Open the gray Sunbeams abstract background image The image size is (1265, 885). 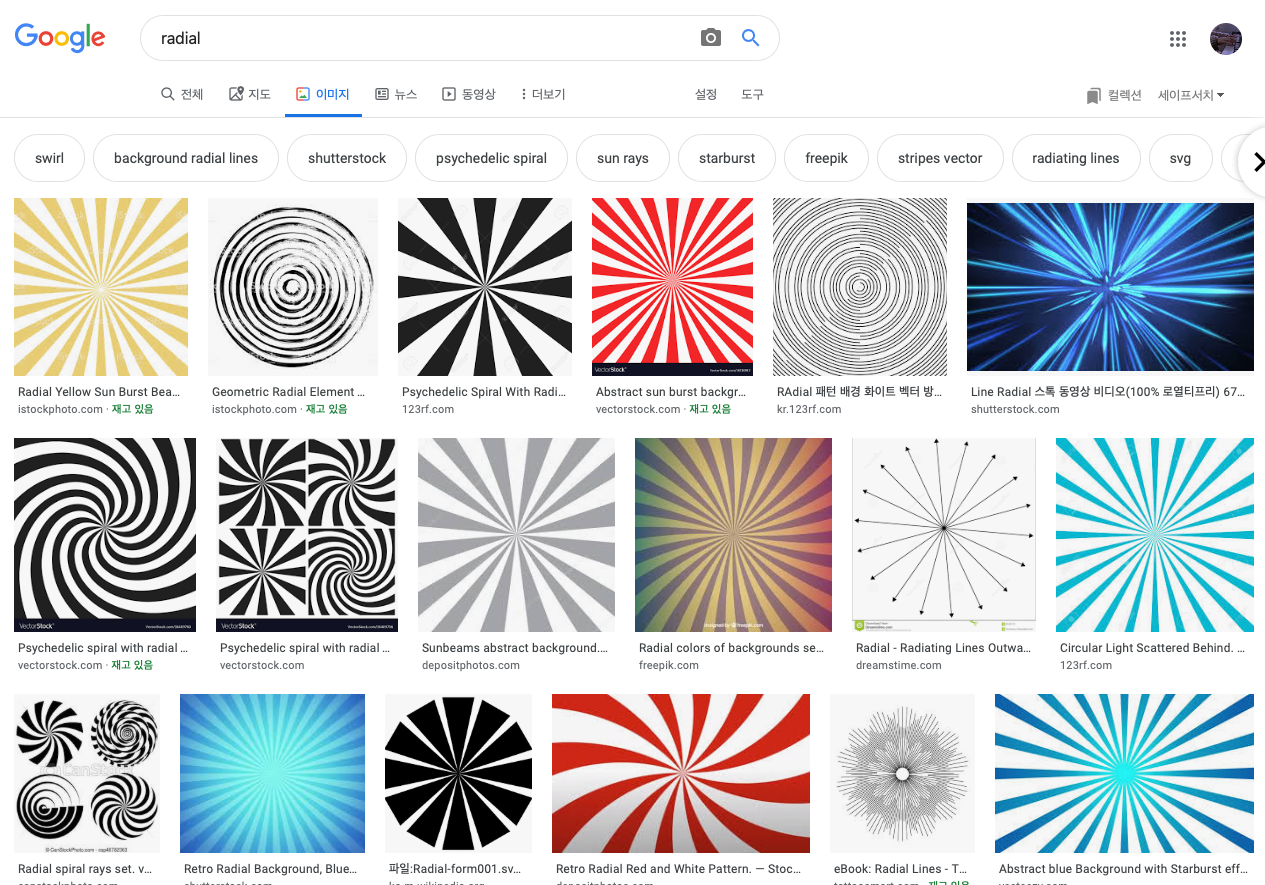coord(516,535)
